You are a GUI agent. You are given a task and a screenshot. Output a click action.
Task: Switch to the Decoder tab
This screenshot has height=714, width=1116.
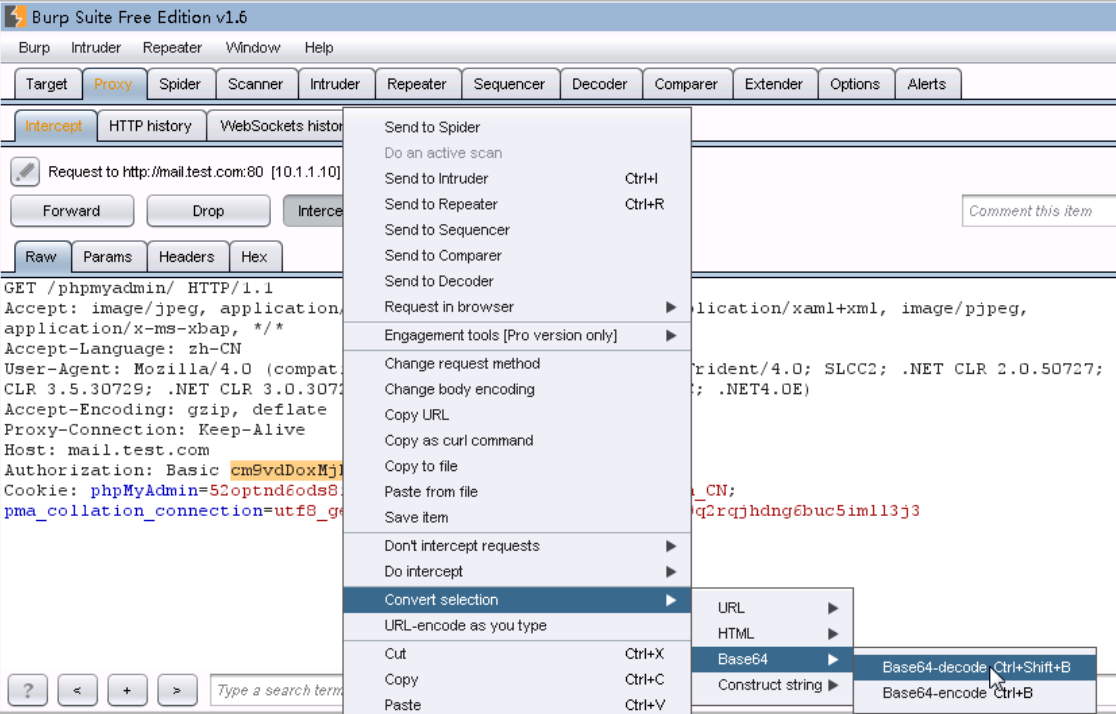click(600, 84)
